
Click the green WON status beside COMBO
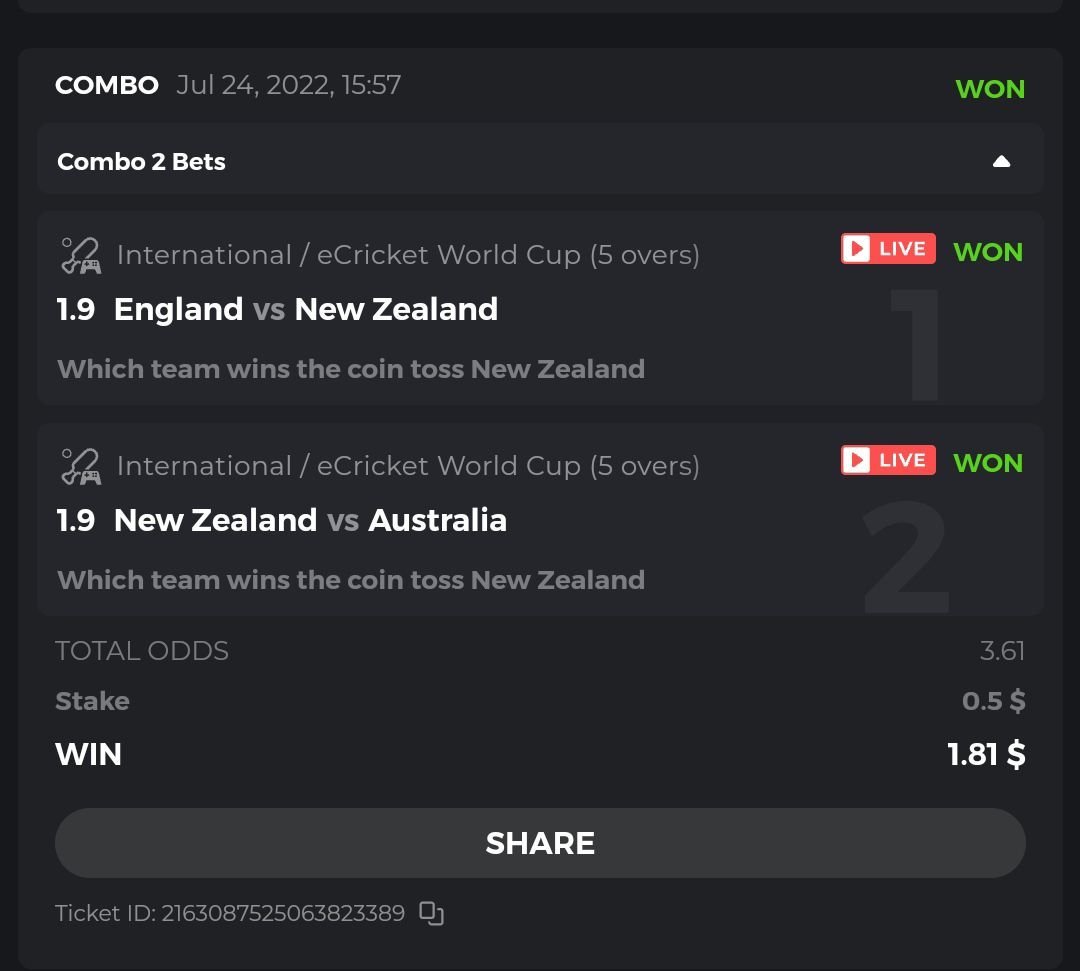coord(990,89)
